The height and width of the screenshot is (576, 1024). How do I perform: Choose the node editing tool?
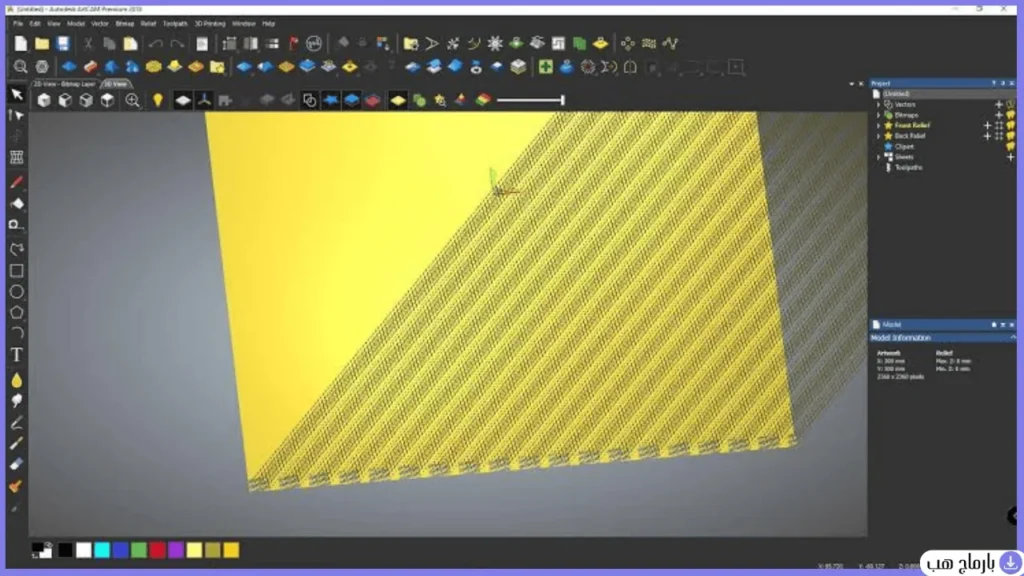[x=17, y=116]
